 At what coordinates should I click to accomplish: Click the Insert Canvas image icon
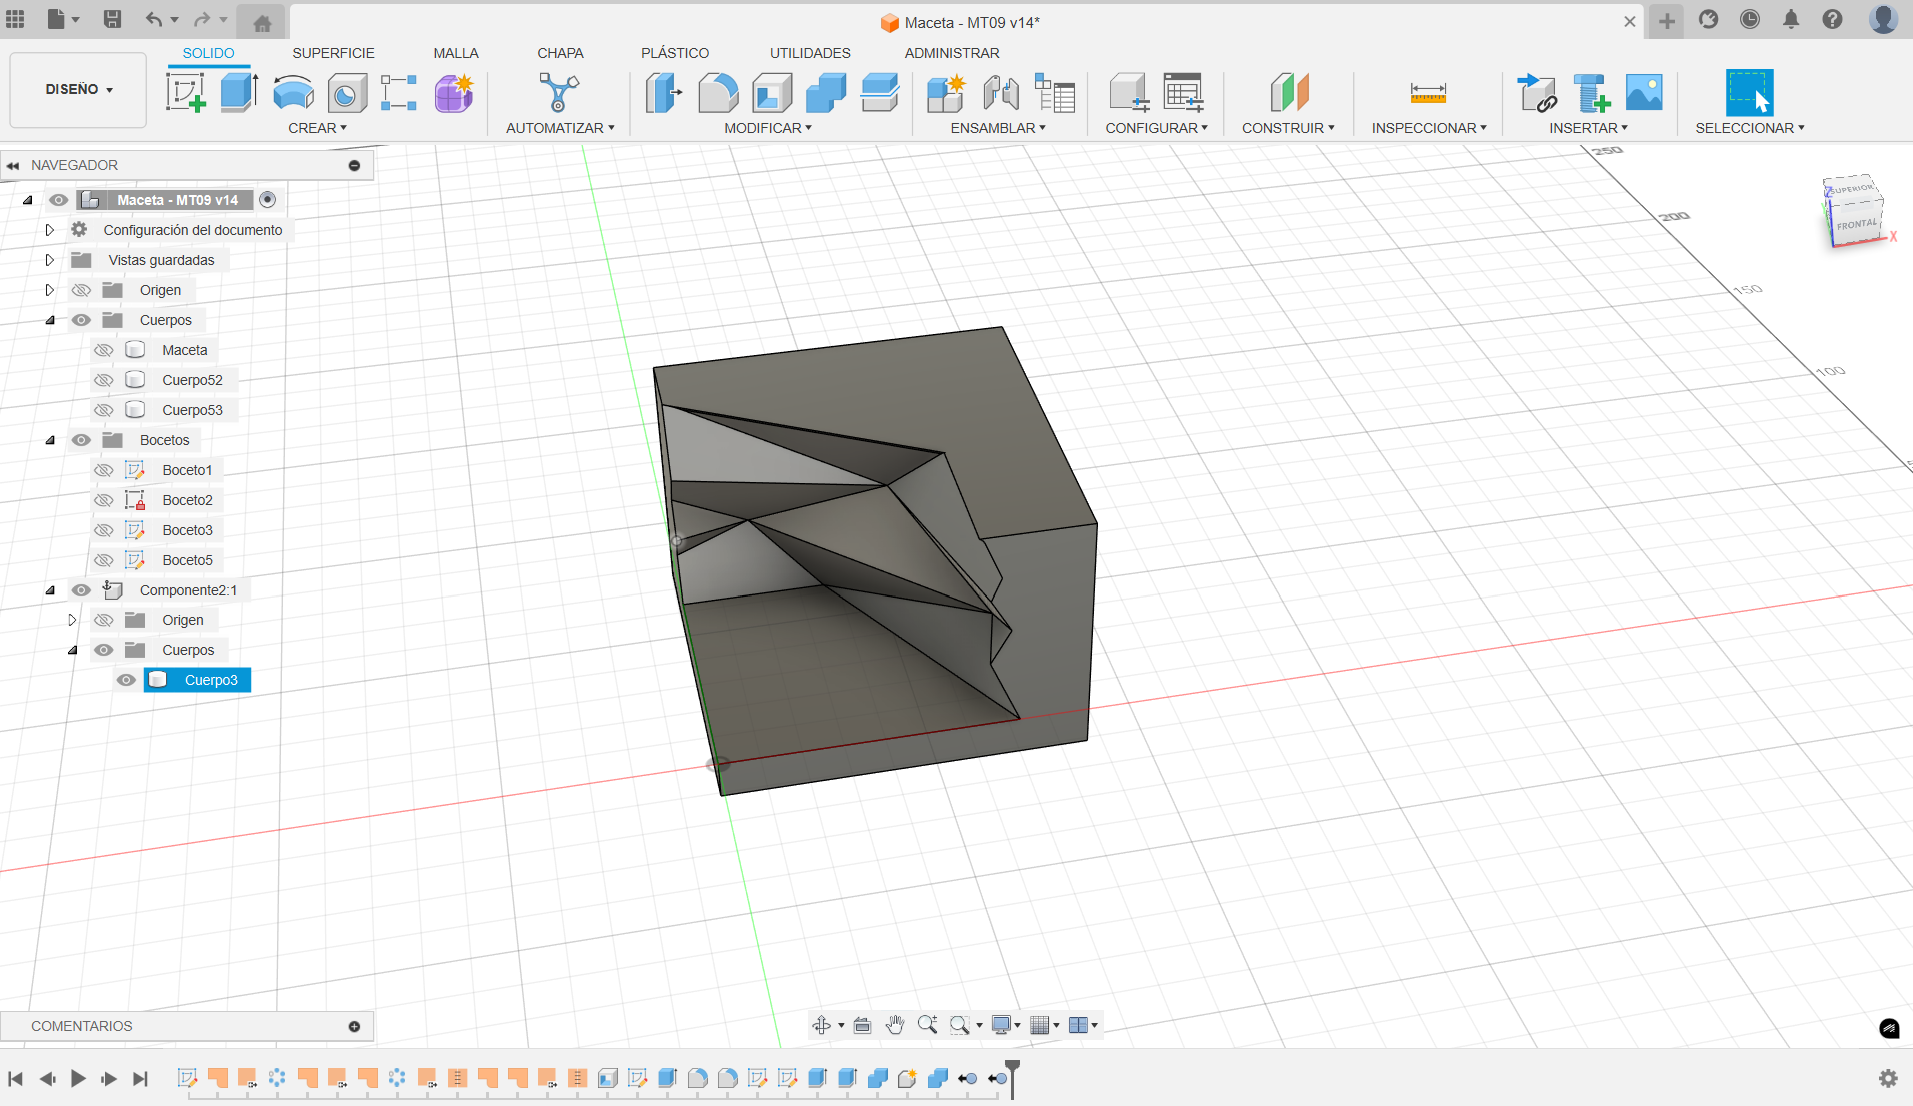coord(1644,92)
